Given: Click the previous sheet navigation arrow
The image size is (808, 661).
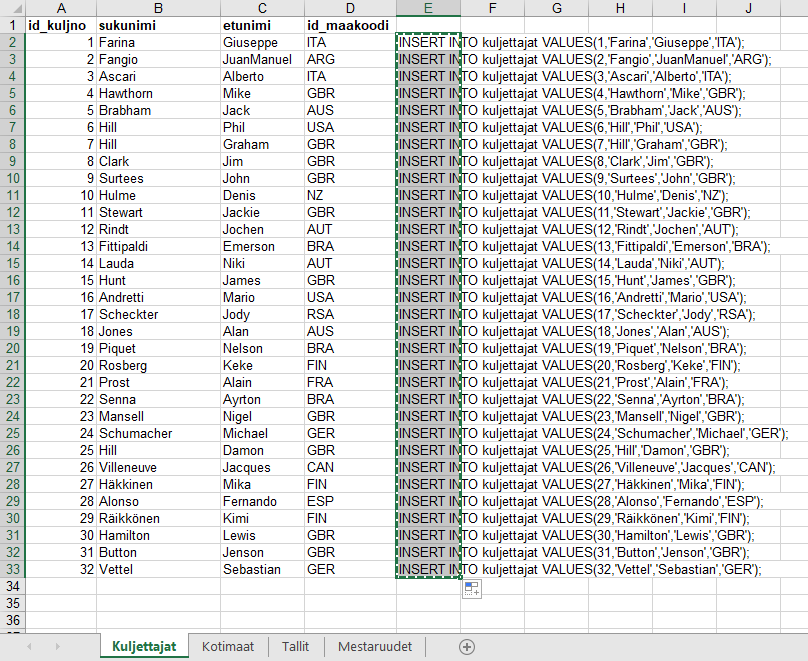Looking at the screenshot, I should coord(28,647).
